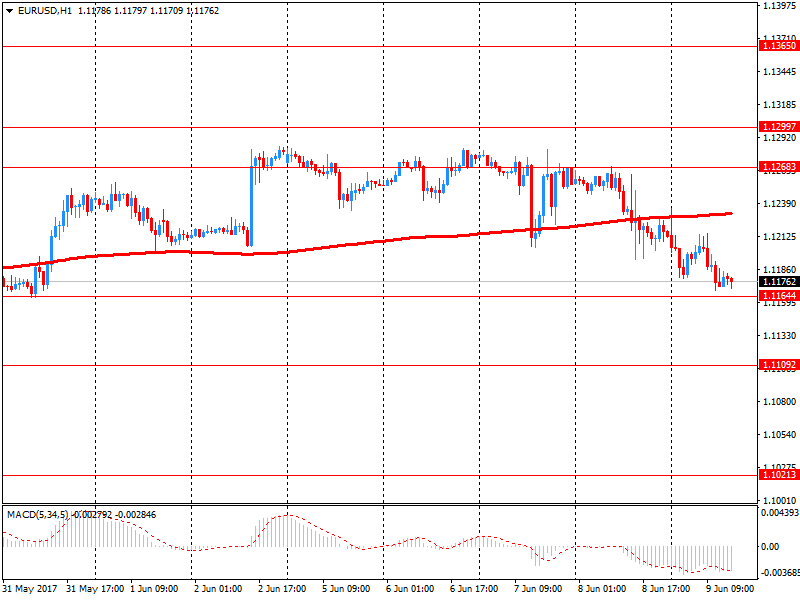Select the 1.12997 red price level label
The image size is (800, 600).
[x=779, y=127]
